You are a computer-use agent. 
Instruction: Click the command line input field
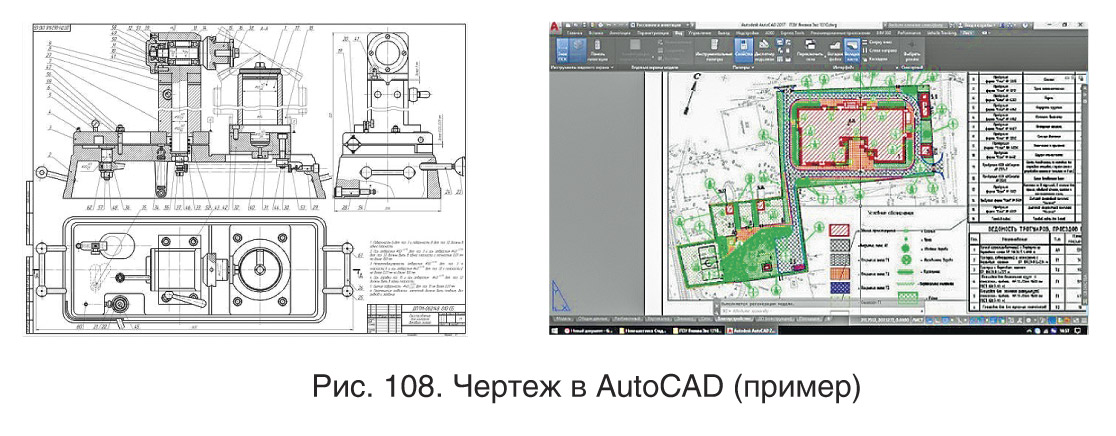tap(821, 311)
